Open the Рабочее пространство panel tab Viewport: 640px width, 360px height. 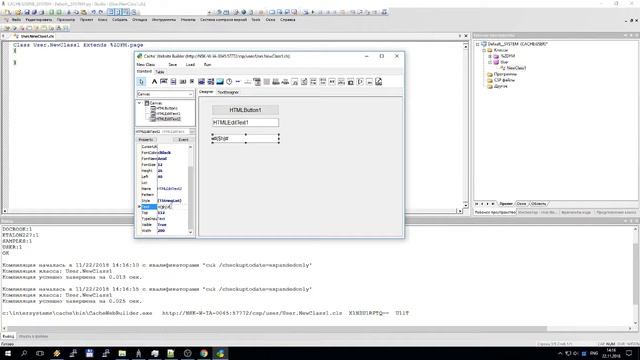click(495, 212)
